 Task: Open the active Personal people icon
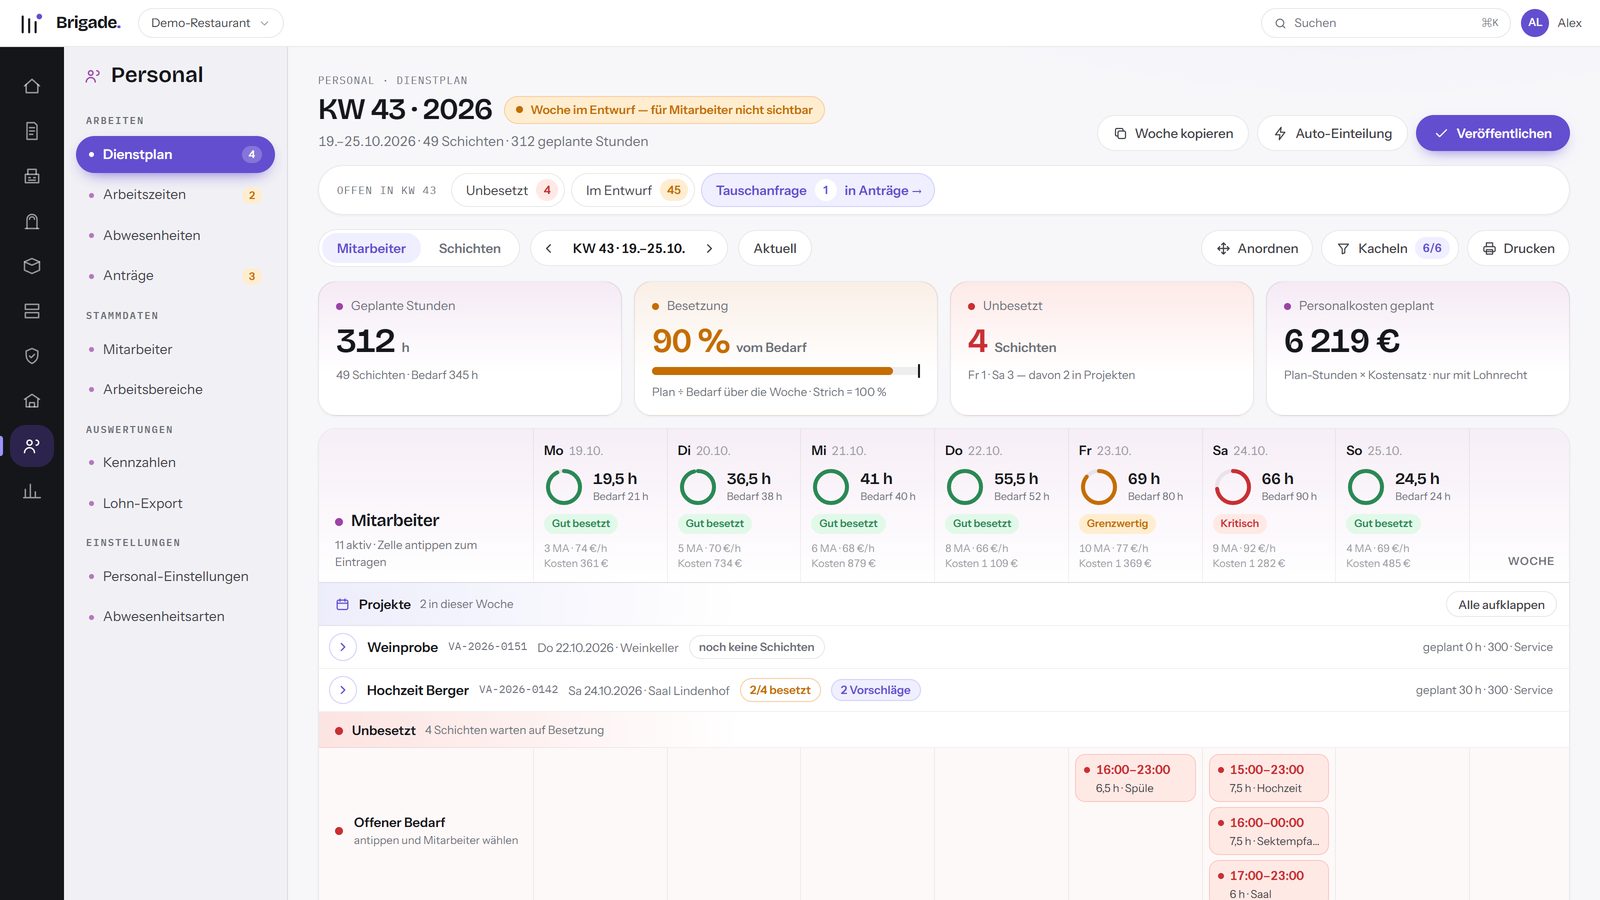32,446
